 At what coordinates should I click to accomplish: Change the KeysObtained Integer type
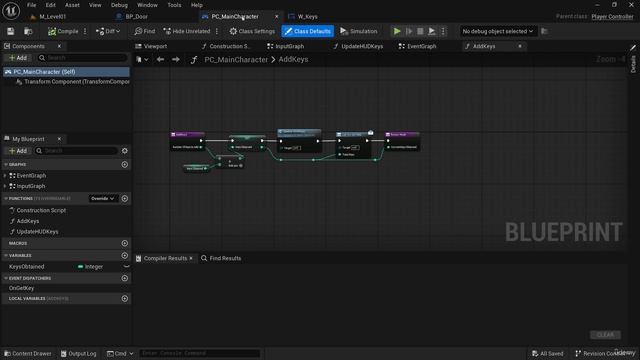point(91,267)
